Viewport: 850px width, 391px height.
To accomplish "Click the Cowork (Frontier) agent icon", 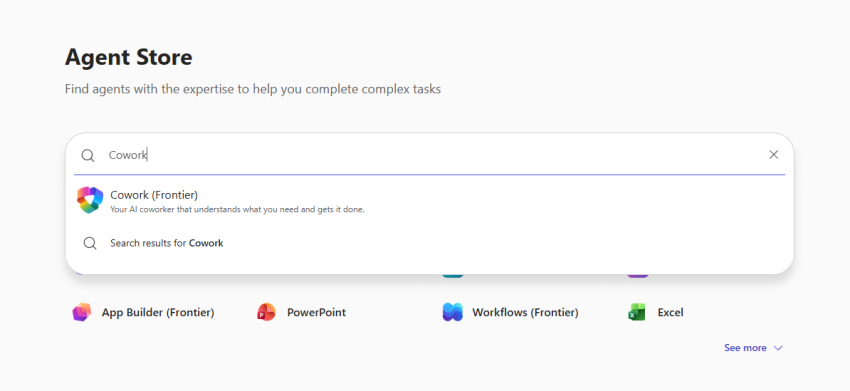I will coord(90,200).
